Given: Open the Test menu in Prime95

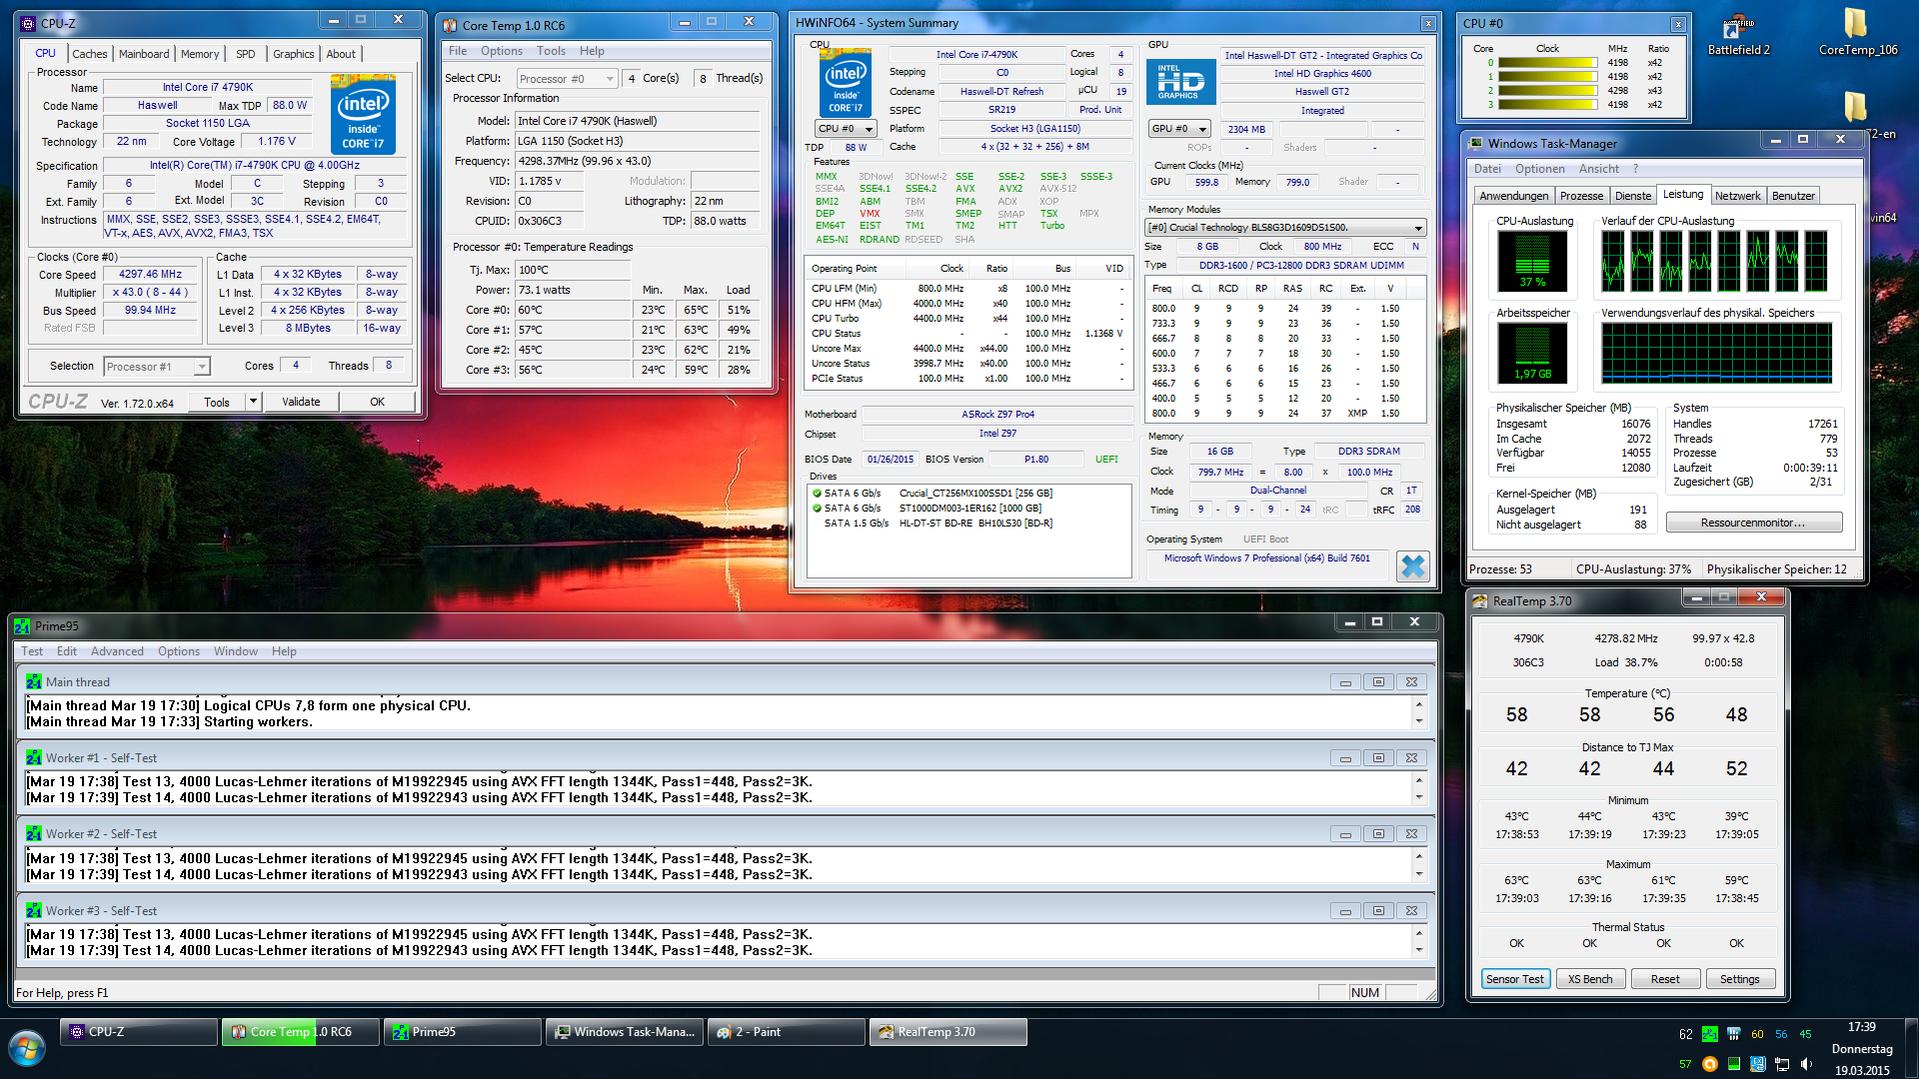Looking at the screenshot, I should pos(32,651).
